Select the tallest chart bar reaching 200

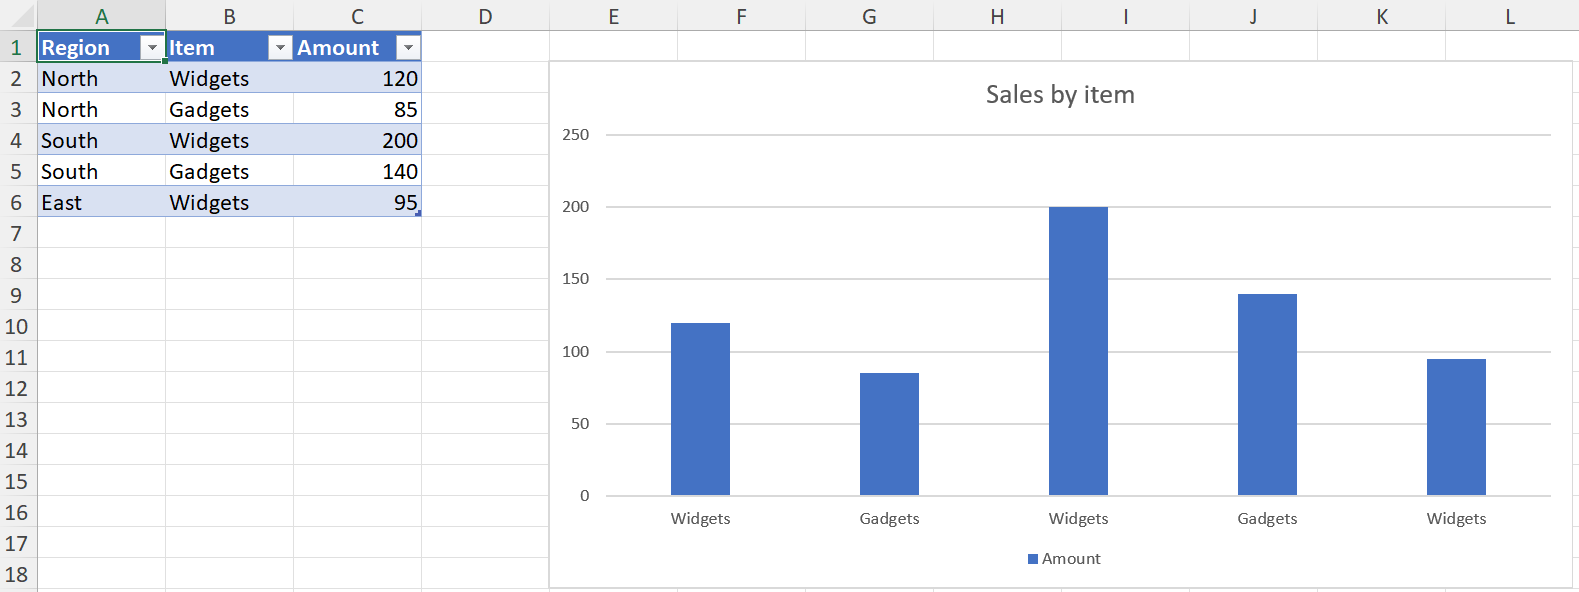tap(1078, 351)
